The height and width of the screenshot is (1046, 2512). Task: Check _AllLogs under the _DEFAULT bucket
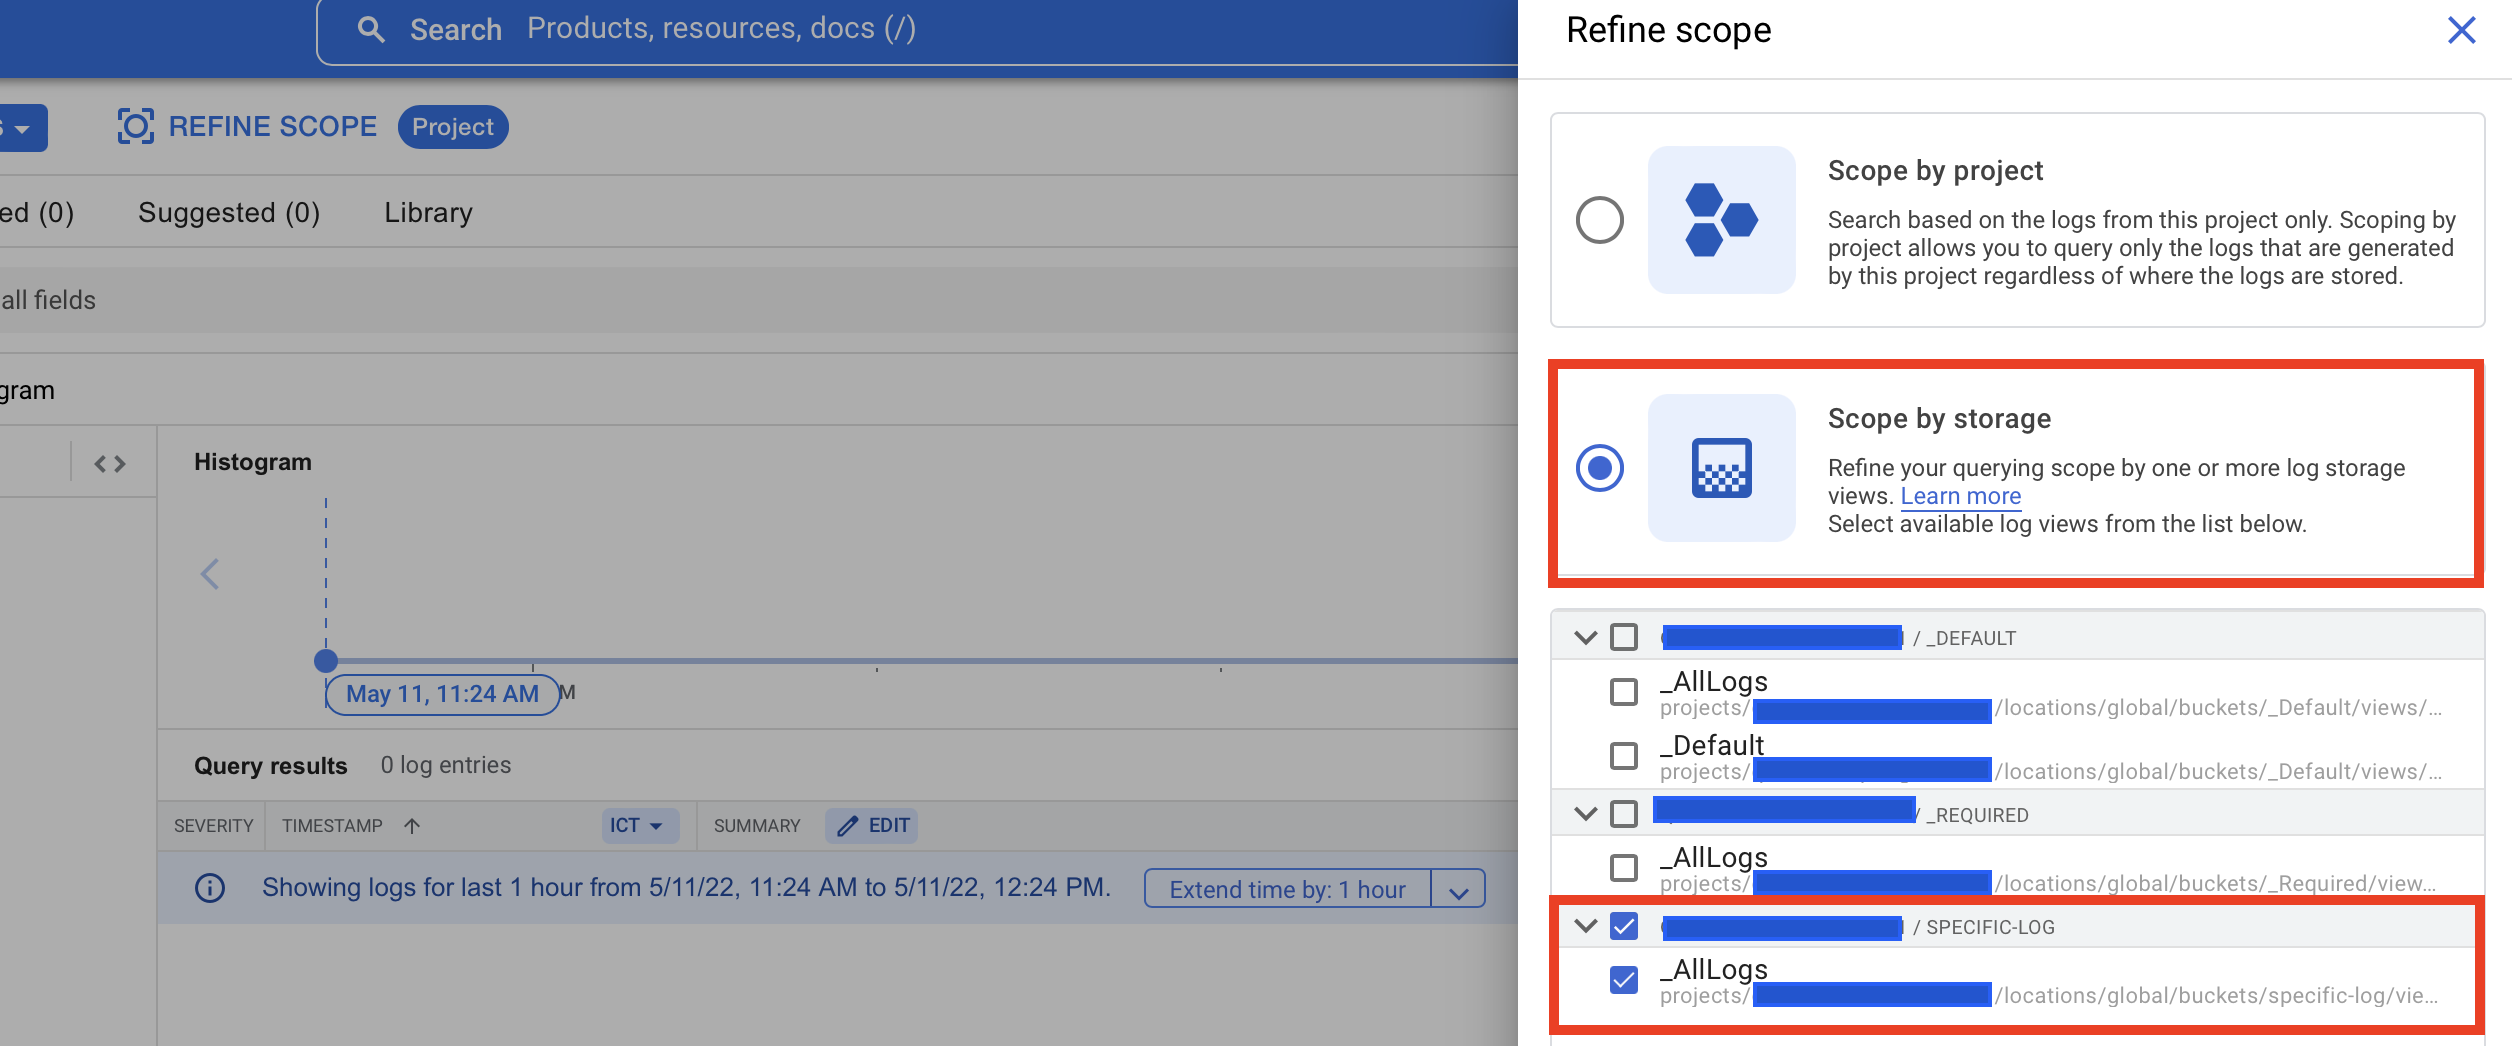(x=1624, y=692)
